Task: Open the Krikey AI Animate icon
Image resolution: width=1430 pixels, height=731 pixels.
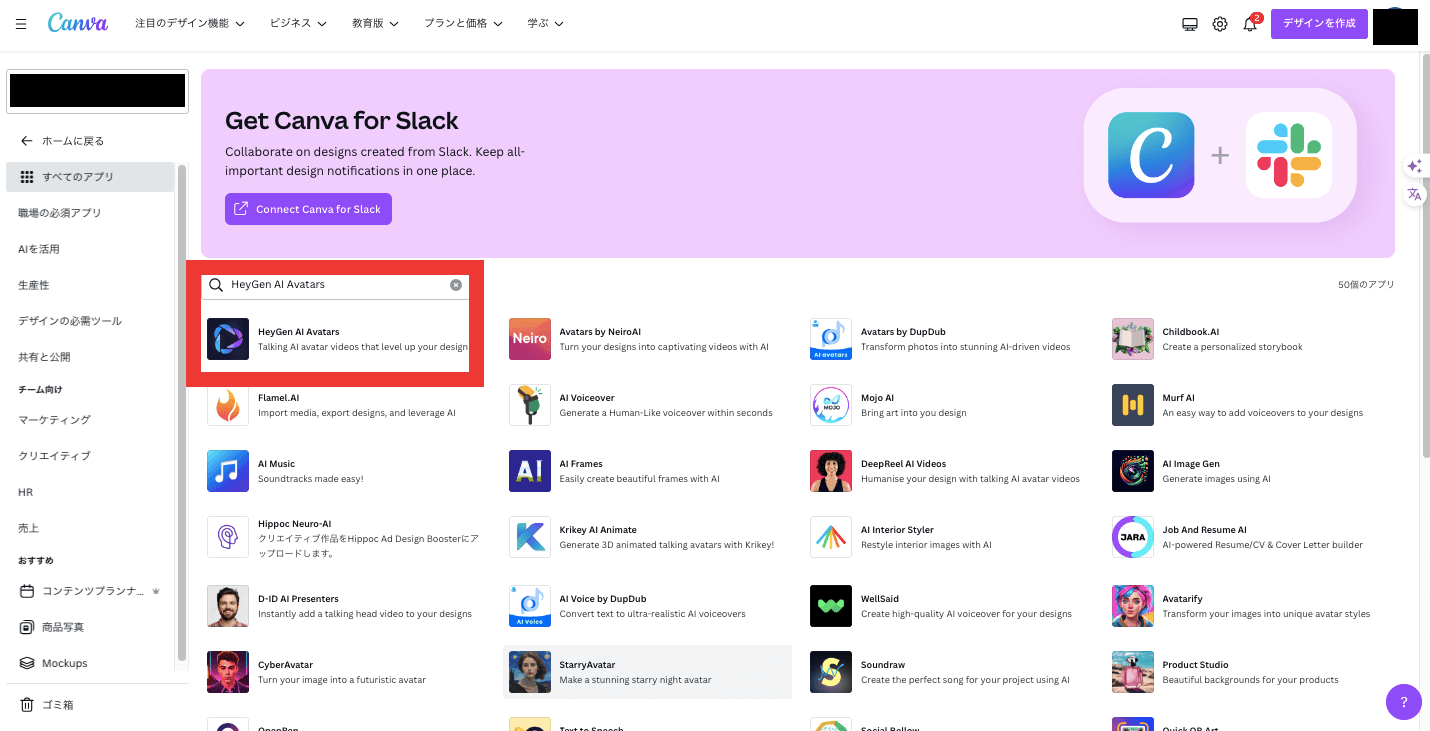Action: (530, 537)
